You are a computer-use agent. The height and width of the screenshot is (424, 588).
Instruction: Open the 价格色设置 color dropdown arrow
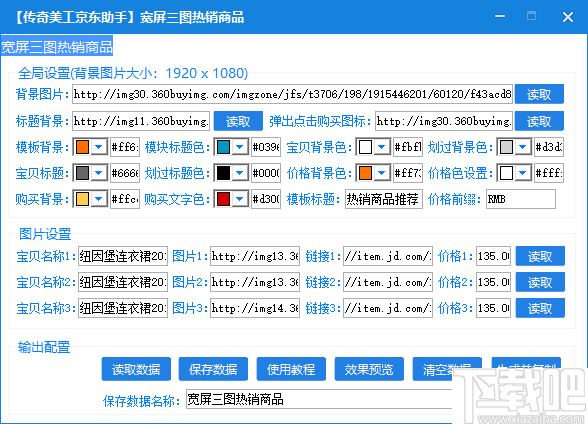[x=522, y=173]
